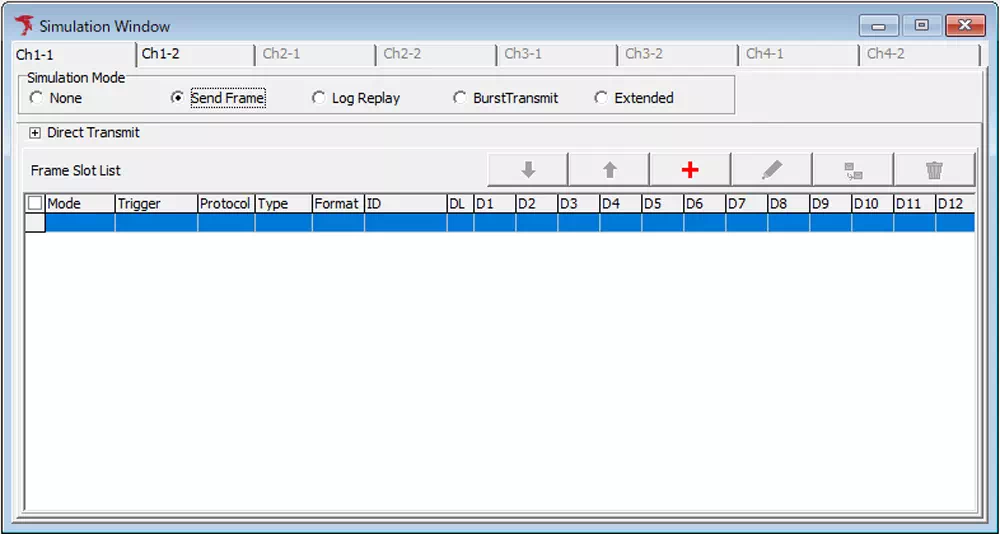This screenshot has width=1000, height=534.
Task: Click the move down arrow button
Action: [x=528, y=170]
